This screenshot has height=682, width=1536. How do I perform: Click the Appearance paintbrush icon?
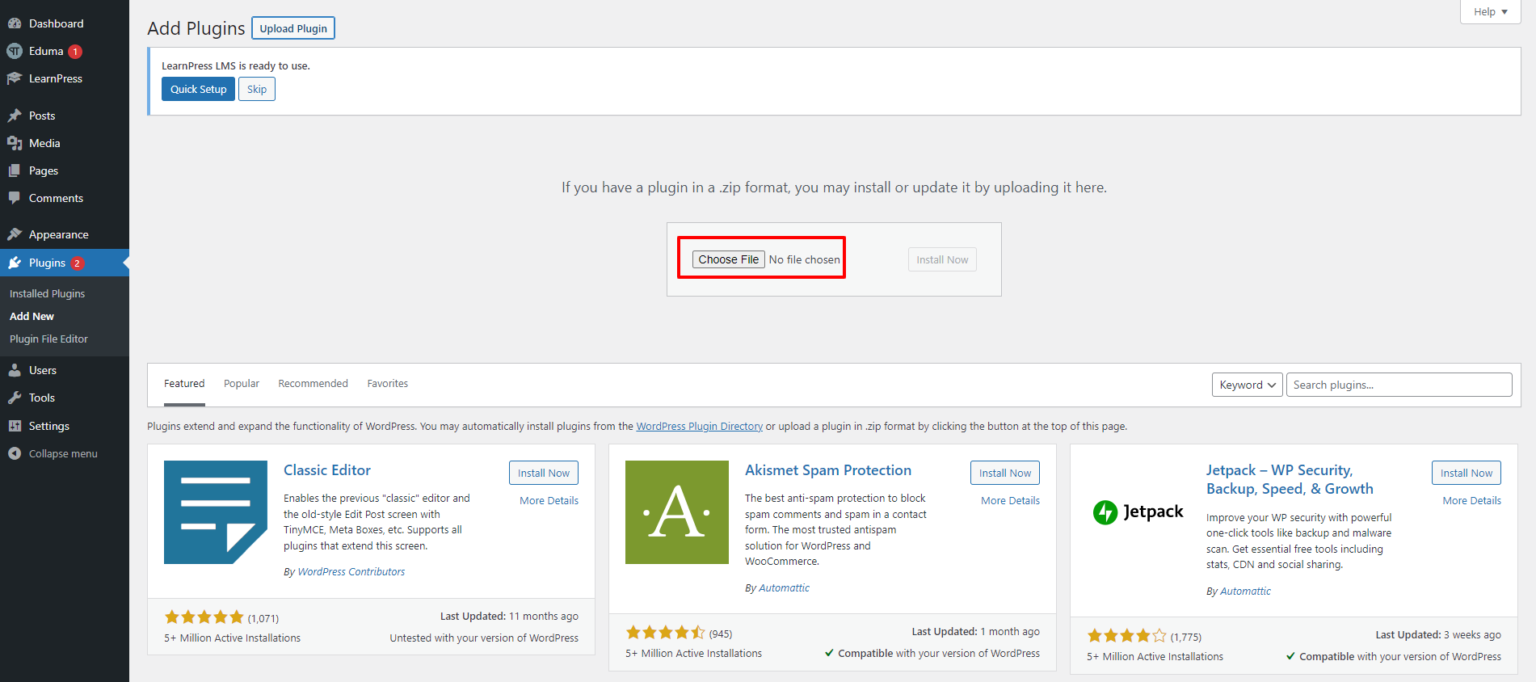point(14,235)
